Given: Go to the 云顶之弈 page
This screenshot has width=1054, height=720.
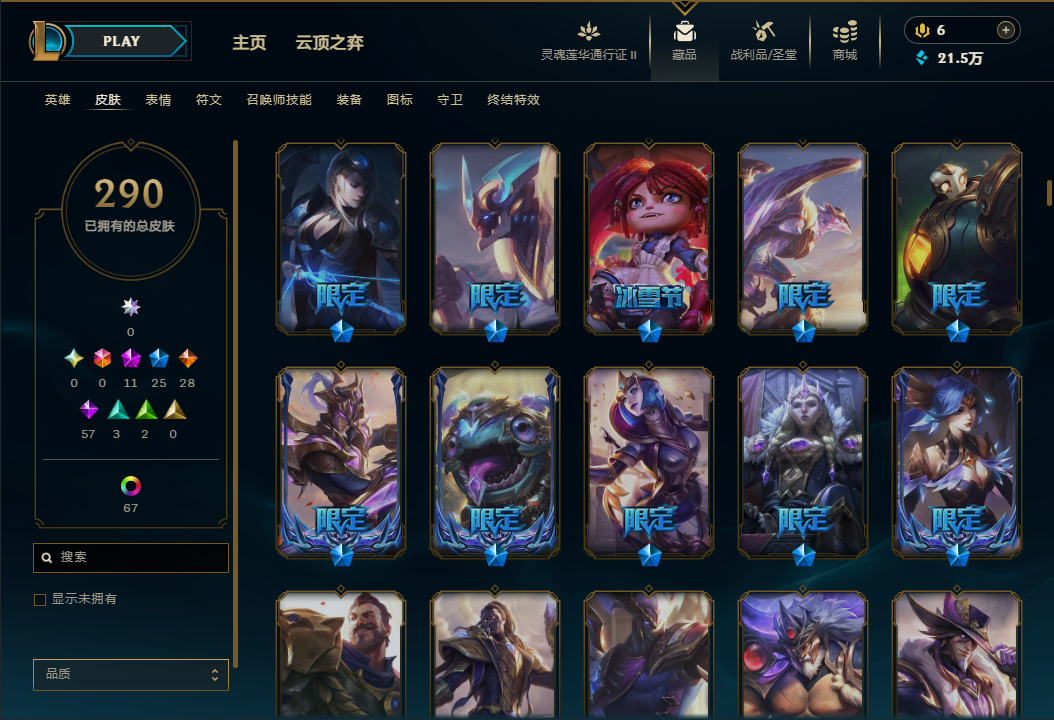Looking at the screenshot, I should pyautogui.click(x=329, y=43).
